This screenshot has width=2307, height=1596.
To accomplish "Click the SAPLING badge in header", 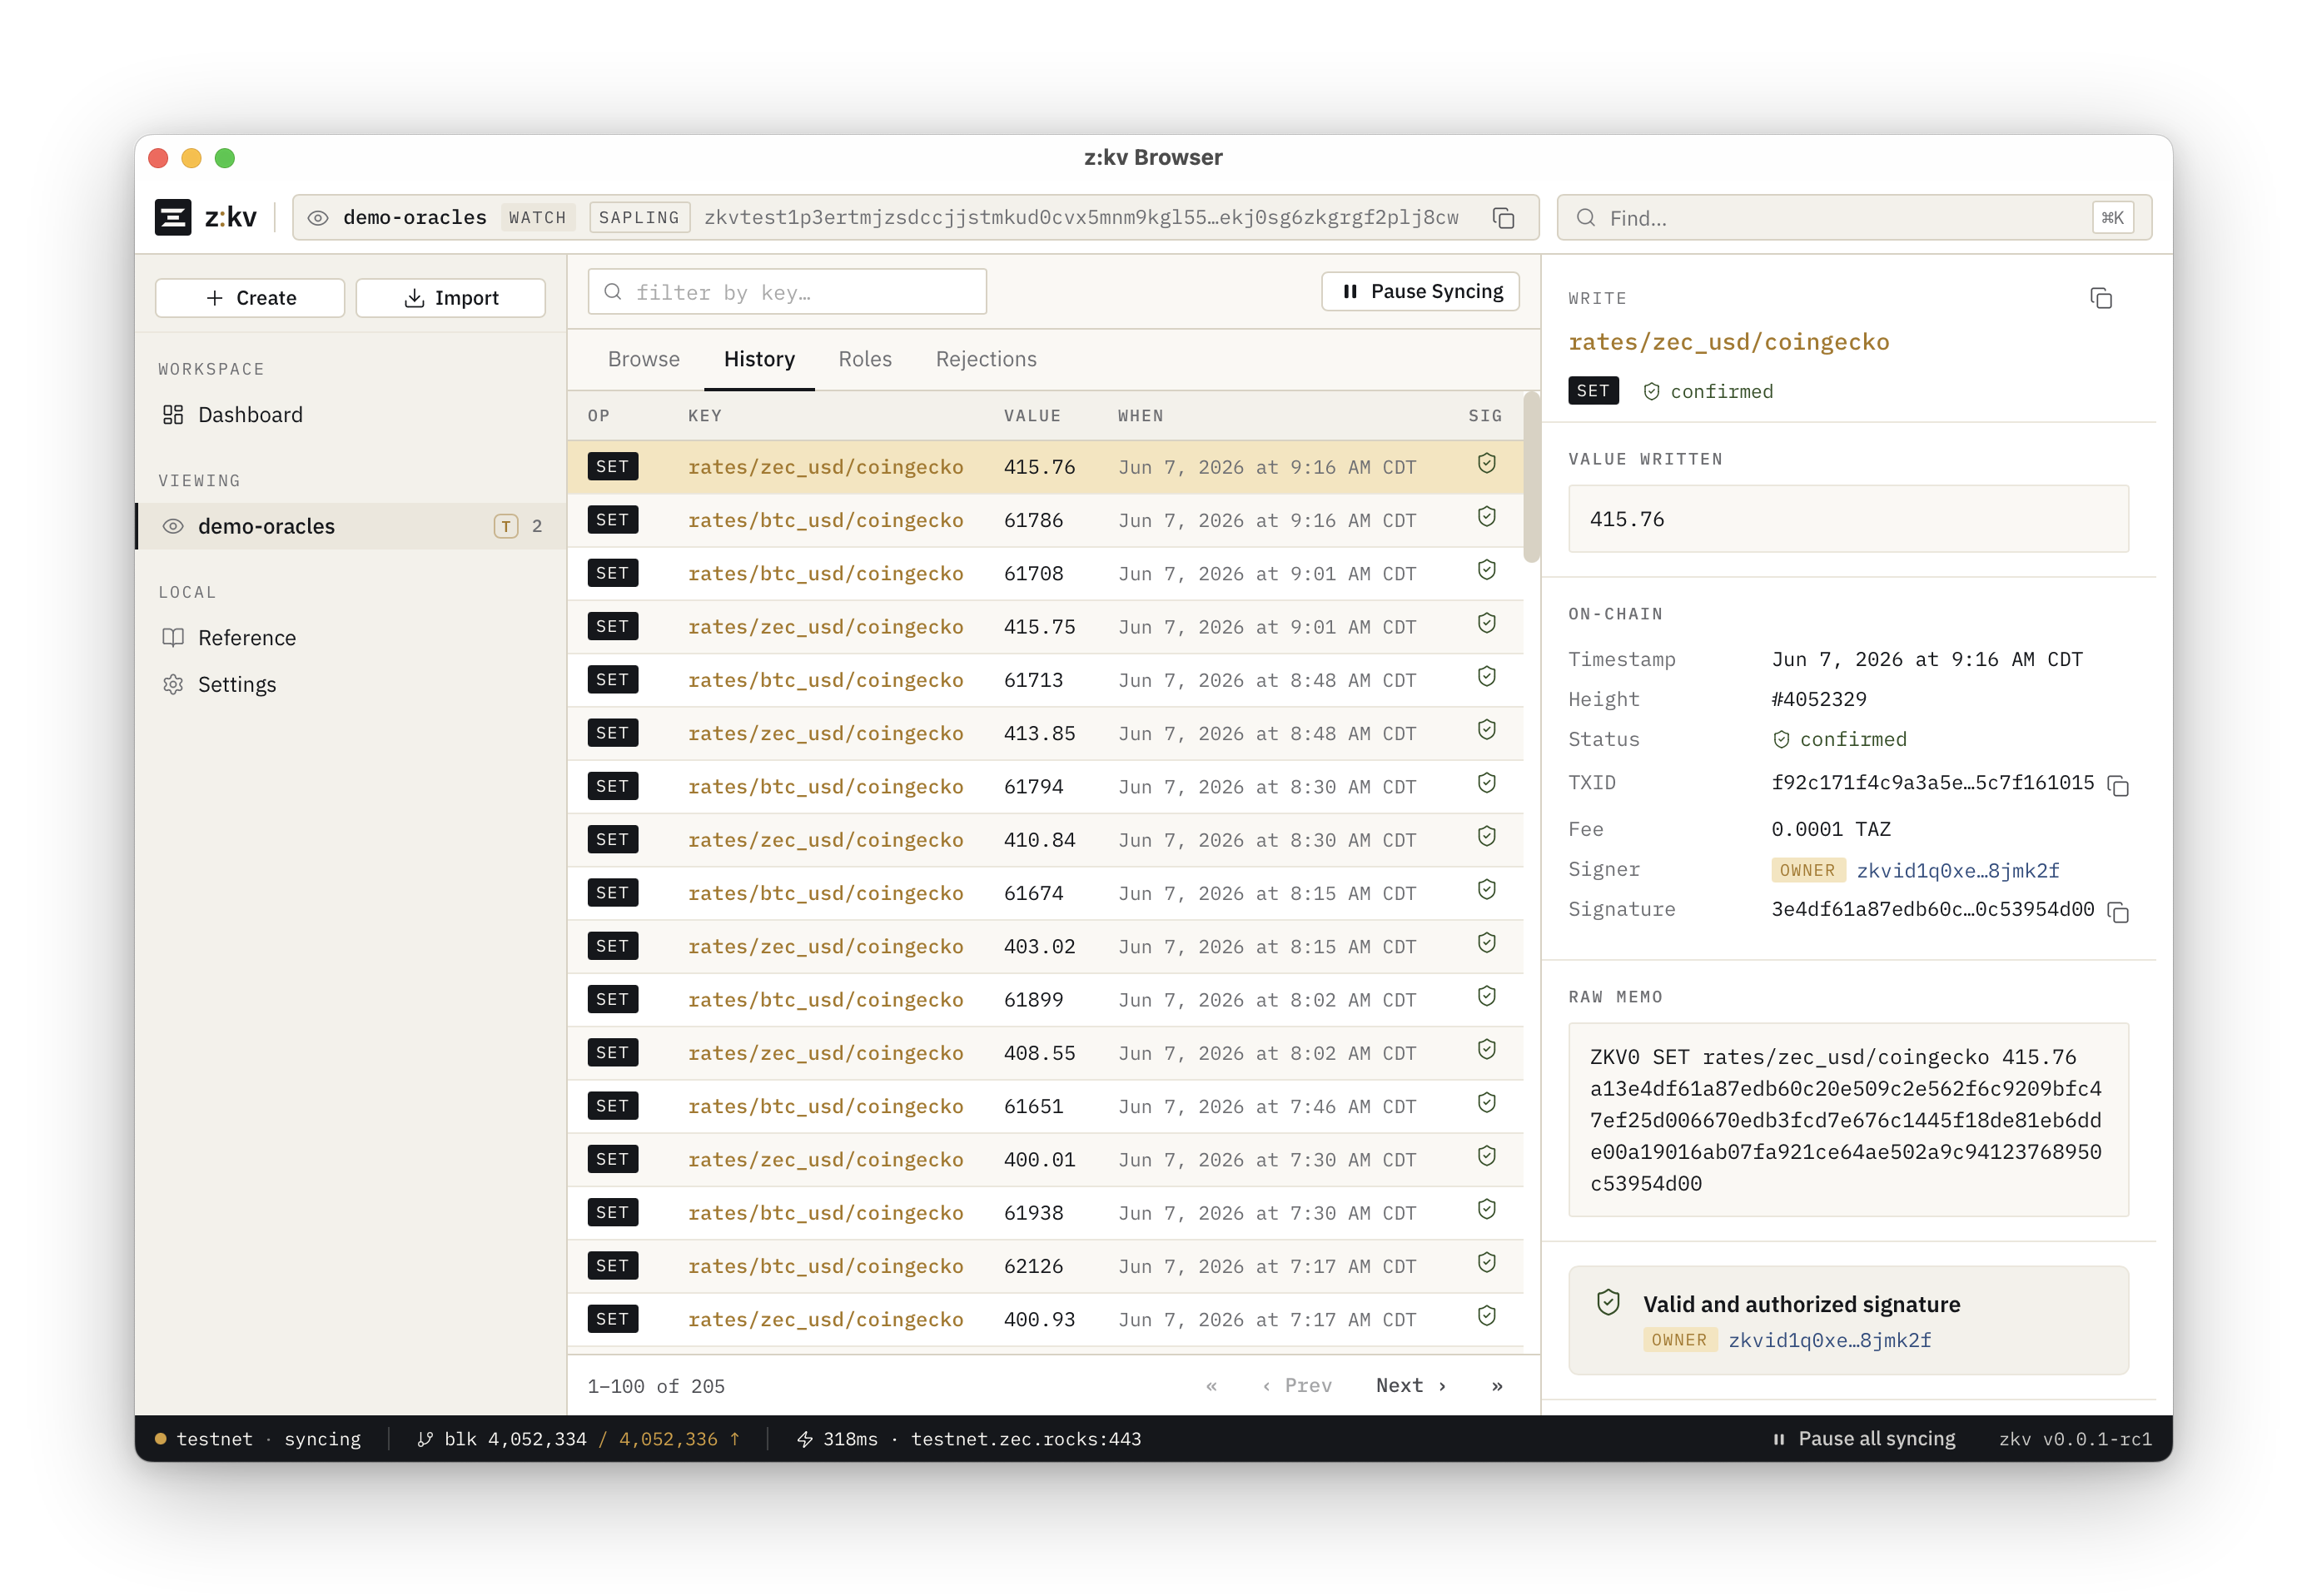I will pyautogui.click(x=639, y=218).
